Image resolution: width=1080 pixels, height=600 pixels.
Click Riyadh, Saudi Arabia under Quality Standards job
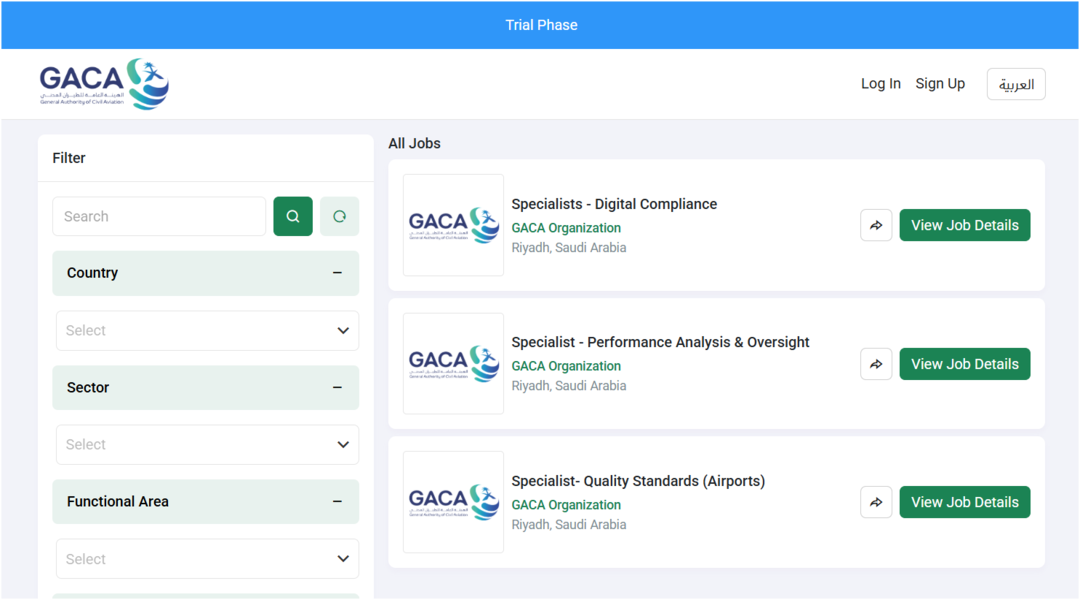[x=569, y=525]
